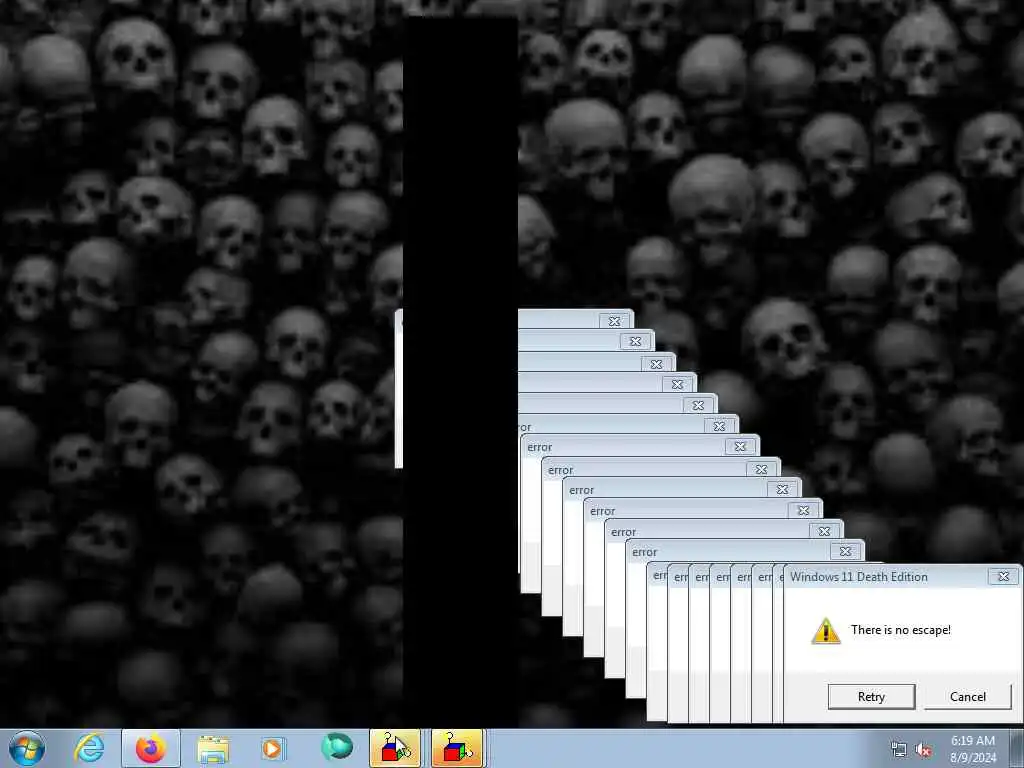Open the clock showing 6:19 AM

[972, 741]
